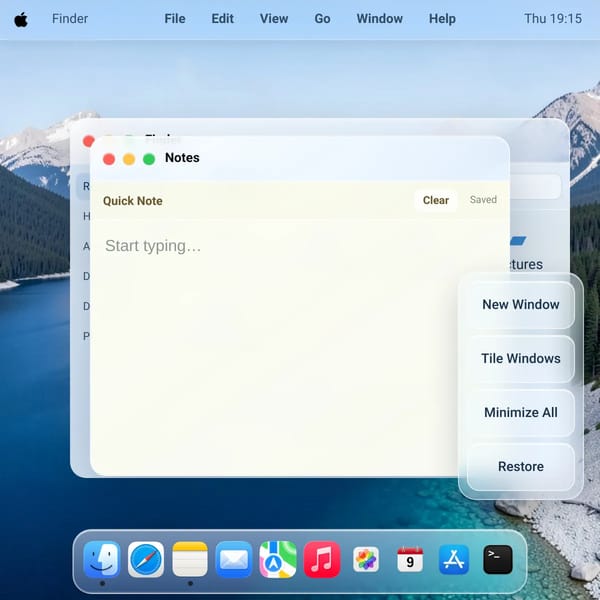Click the Quick Note heading
The width and height of the screenshot is (600, 600).
click(x=133, y=201)
